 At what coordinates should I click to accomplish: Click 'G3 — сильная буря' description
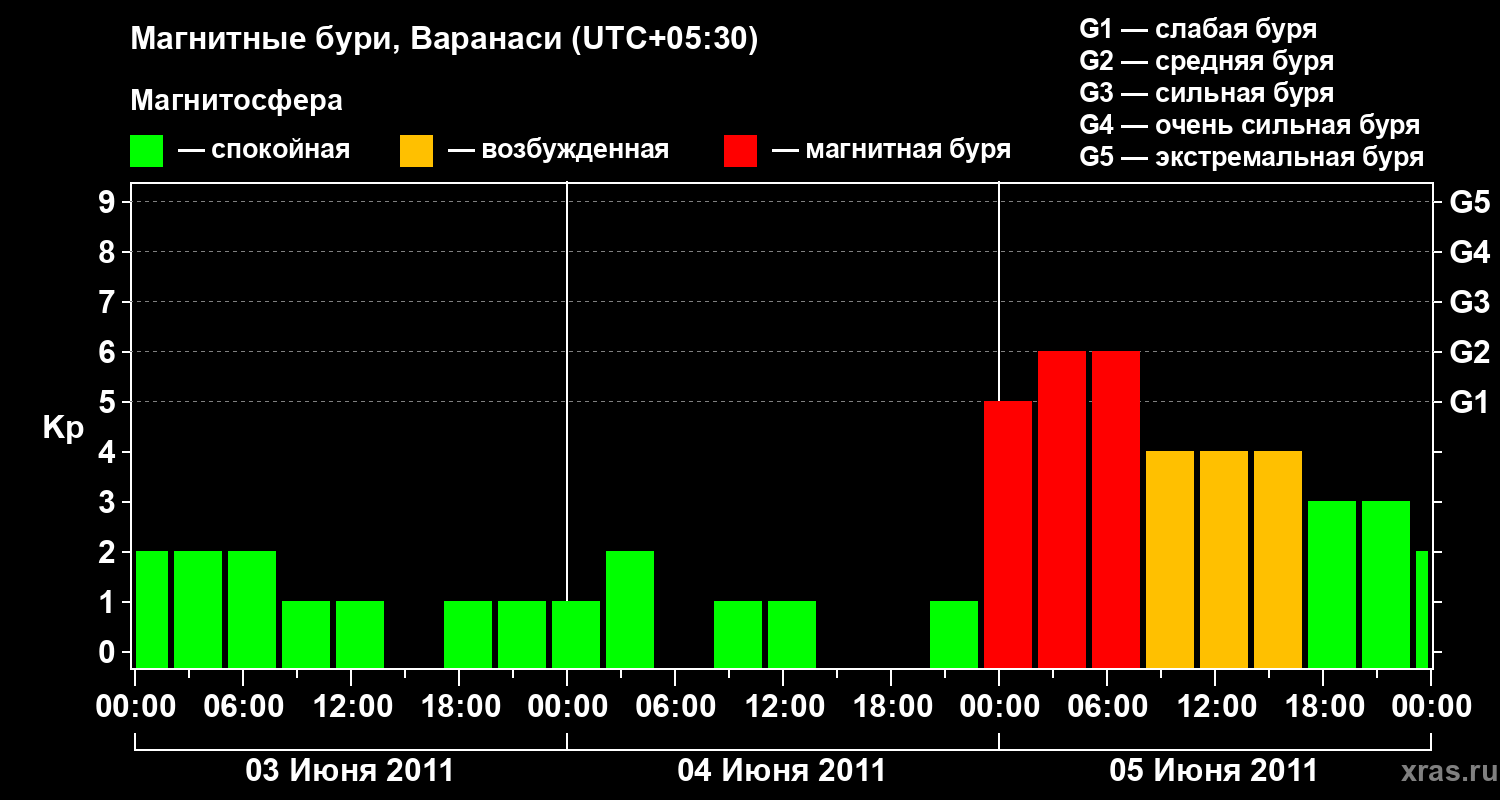click(x=1207, y=93)
